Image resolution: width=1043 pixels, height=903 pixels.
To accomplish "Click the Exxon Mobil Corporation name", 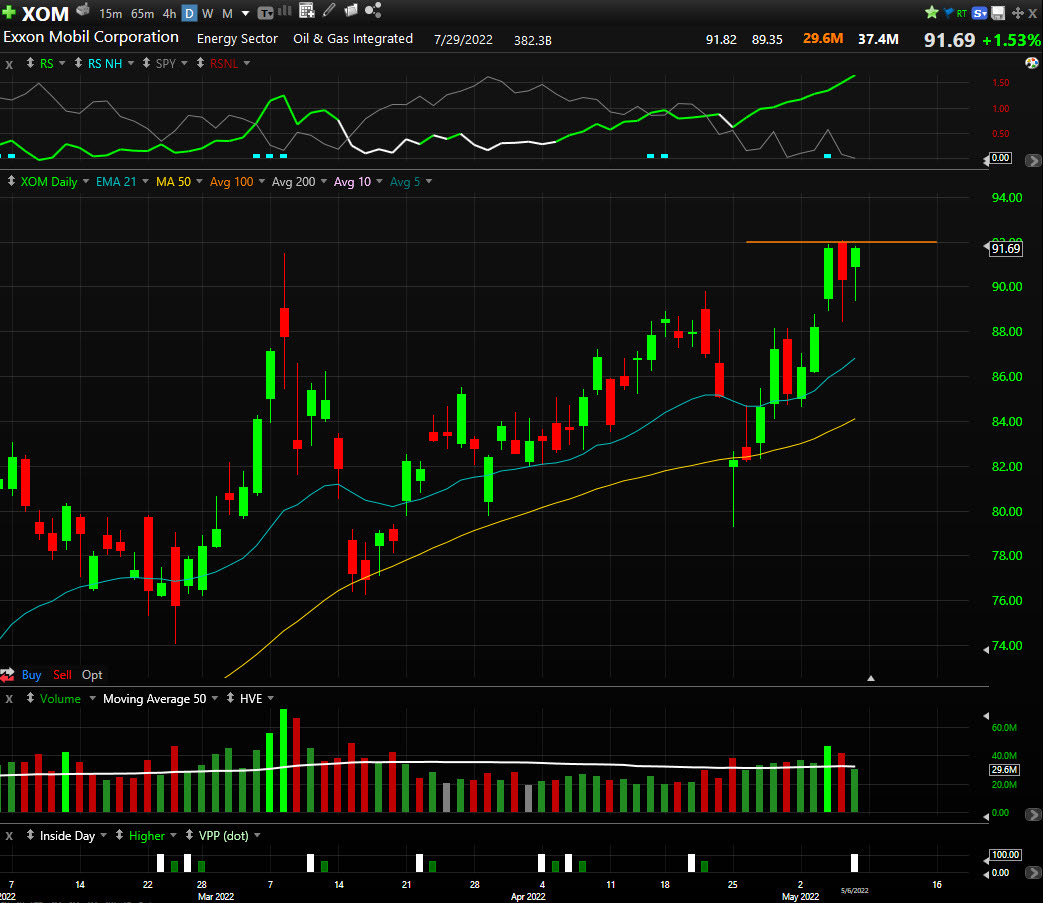I will click(x=91, y=37).
